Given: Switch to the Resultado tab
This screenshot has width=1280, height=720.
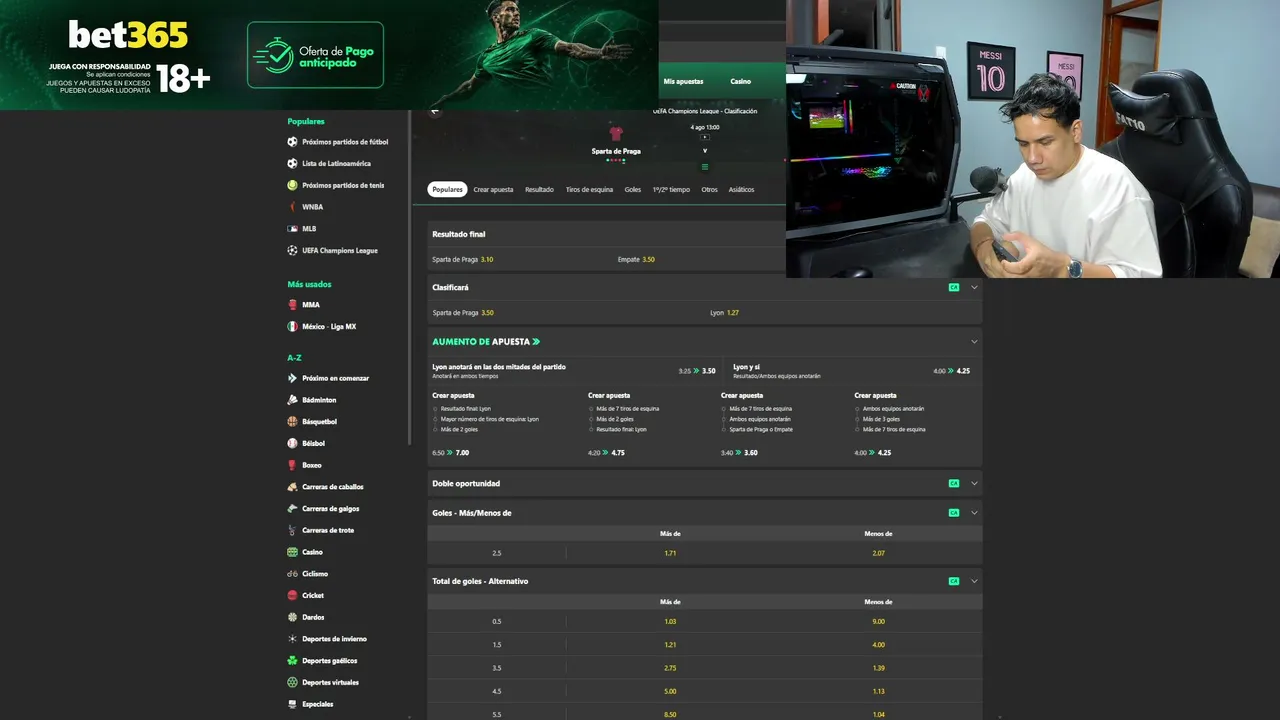Looking at the screenshot, I should point(539,189).
